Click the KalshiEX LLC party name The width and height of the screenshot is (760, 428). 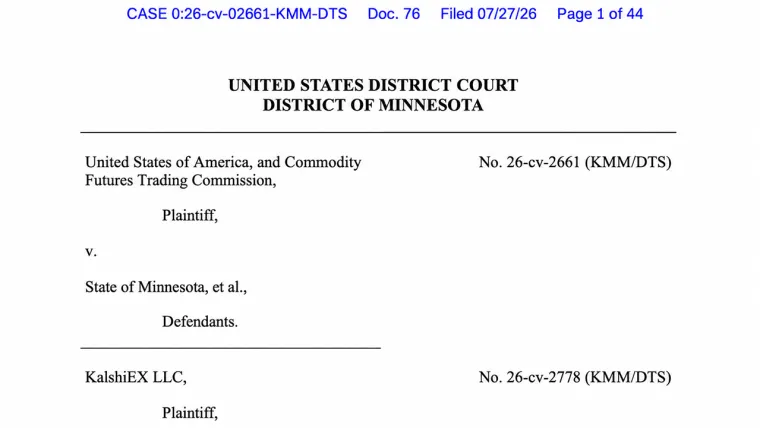pos(136,377)
